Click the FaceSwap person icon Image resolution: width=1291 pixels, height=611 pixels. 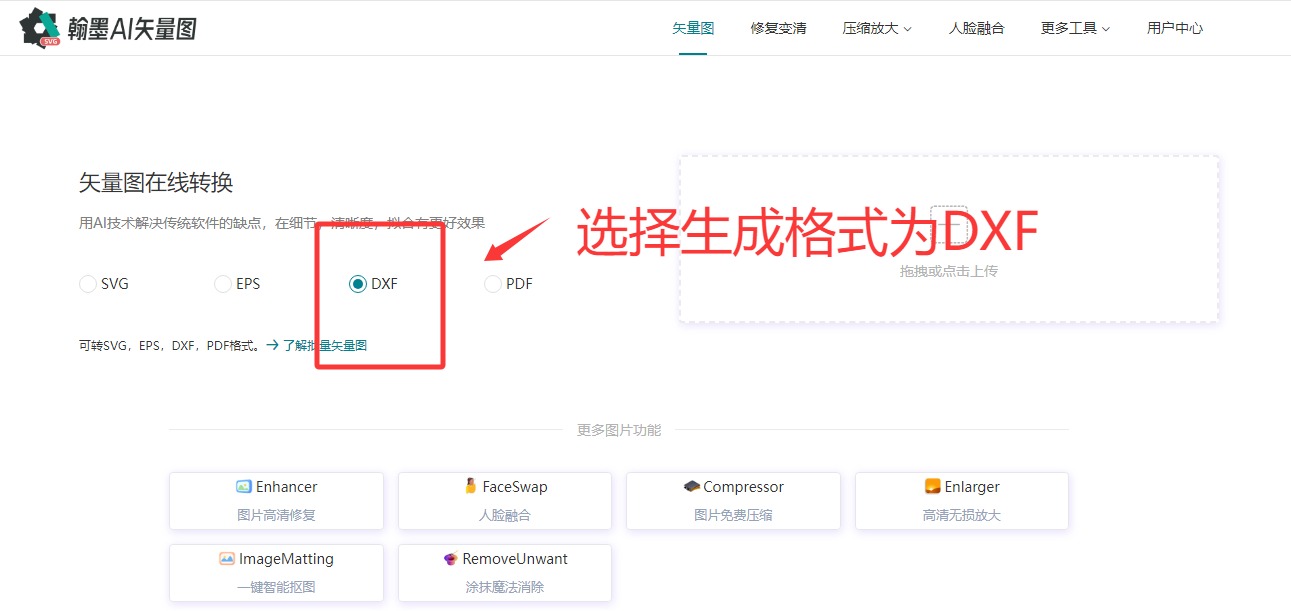[x=470, y=486]
